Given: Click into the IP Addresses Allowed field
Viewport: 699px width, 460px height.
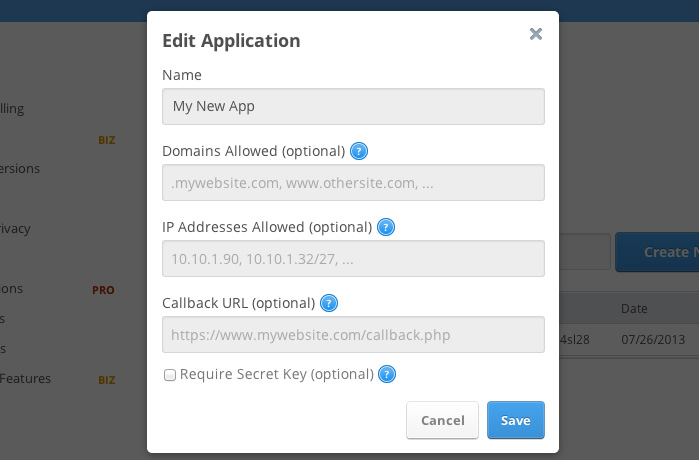Looking at the screenshot, I should (353, 258).
